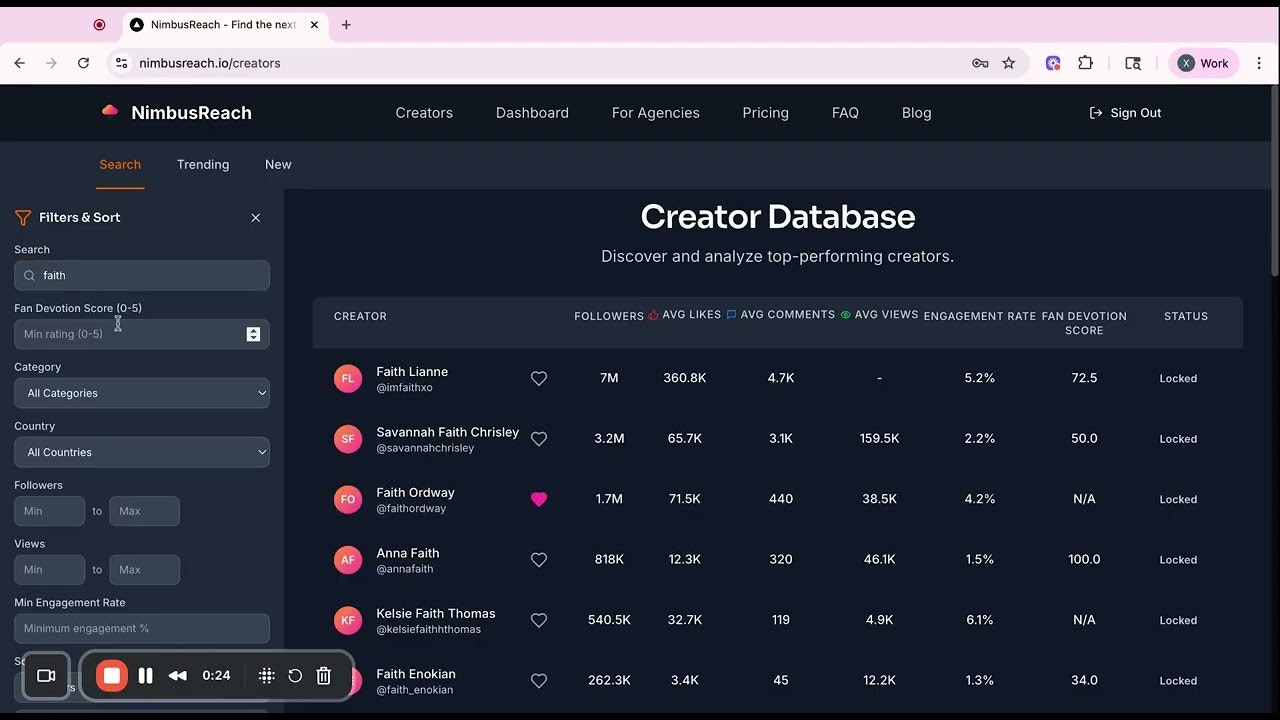1280x720 pixels.
Task: Click Faith Ordway's FO avatar
Action: pos(348,499)
